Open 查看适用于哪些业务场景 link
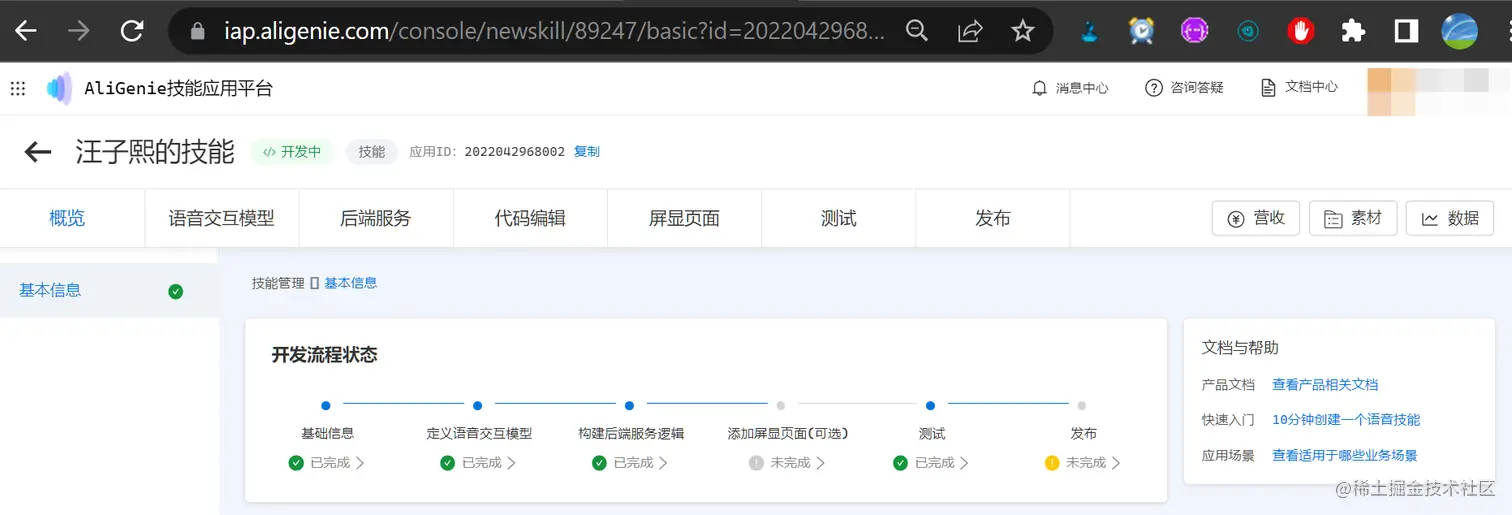The height and width of the screenshot is (515, 1512). click(1345, 456)
